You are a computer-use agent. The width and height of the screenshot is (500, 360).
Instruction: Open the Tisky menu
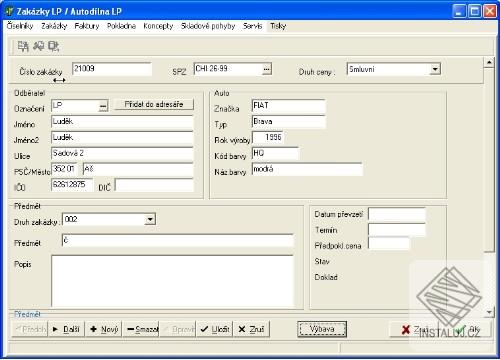278,26
